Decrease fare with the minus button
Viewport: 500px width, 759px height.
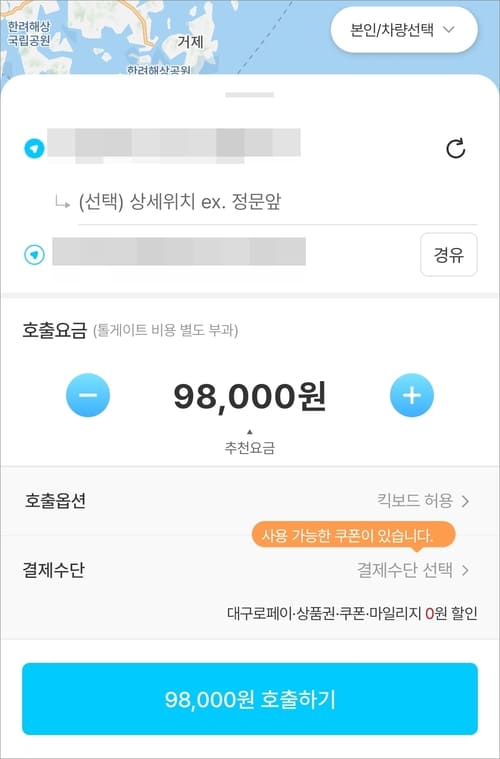click(x=88, y=395)
